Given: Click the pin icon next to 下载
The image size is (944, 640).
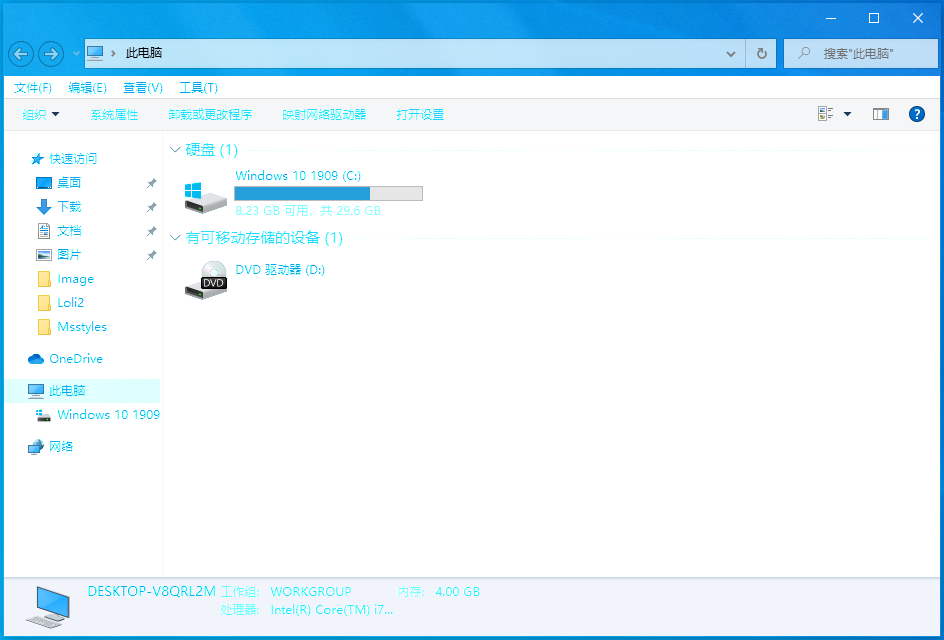Looking at the screenshot, I should [x=152, y=207].
